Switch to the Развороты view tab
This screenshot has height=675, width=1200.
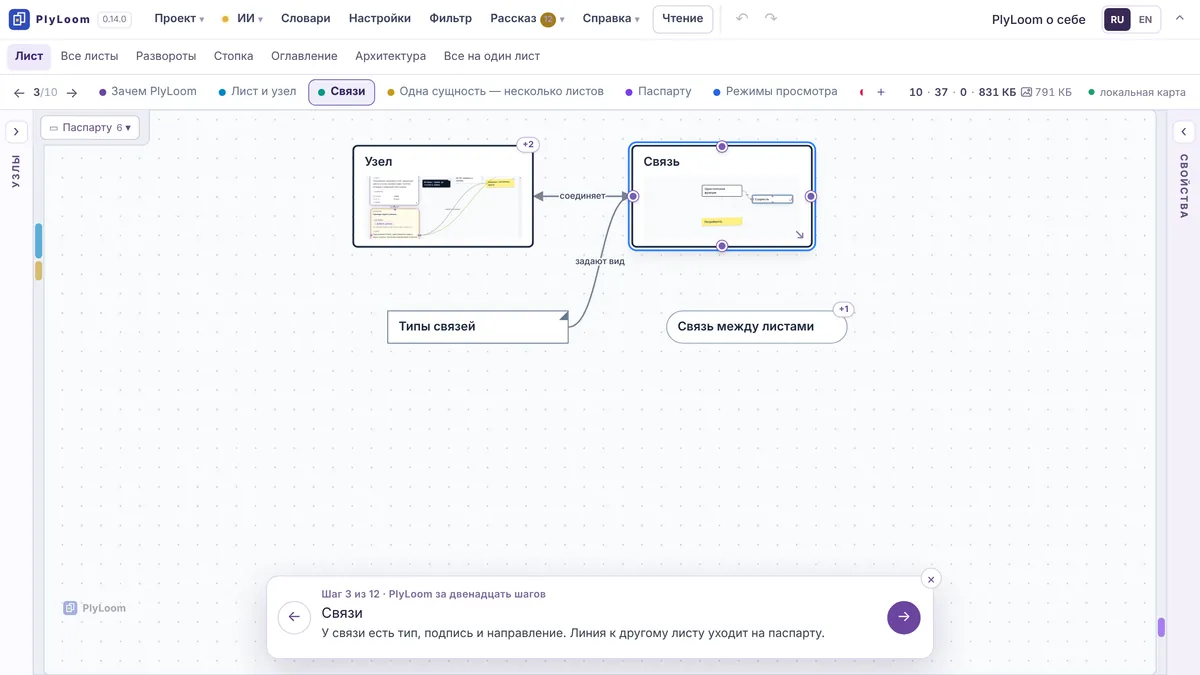[x=166, y=56]
